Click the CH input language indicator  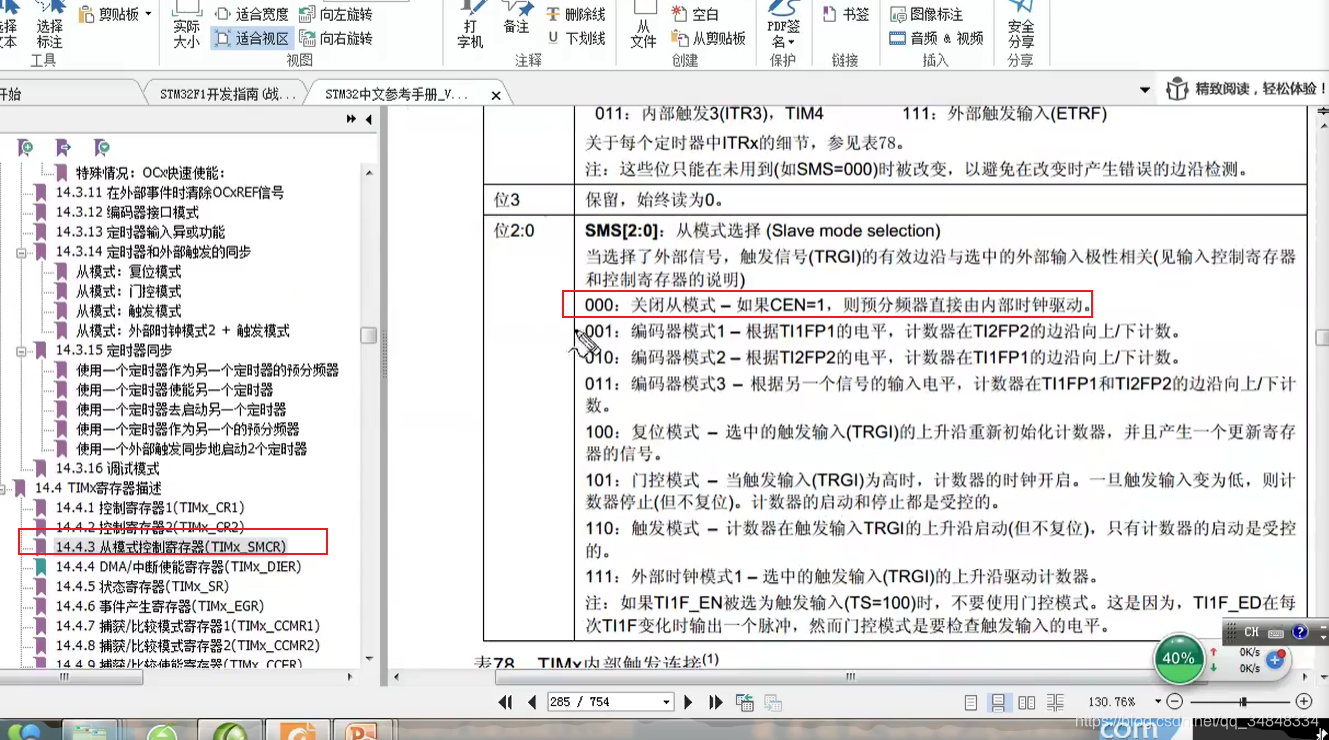(1251, 632)
